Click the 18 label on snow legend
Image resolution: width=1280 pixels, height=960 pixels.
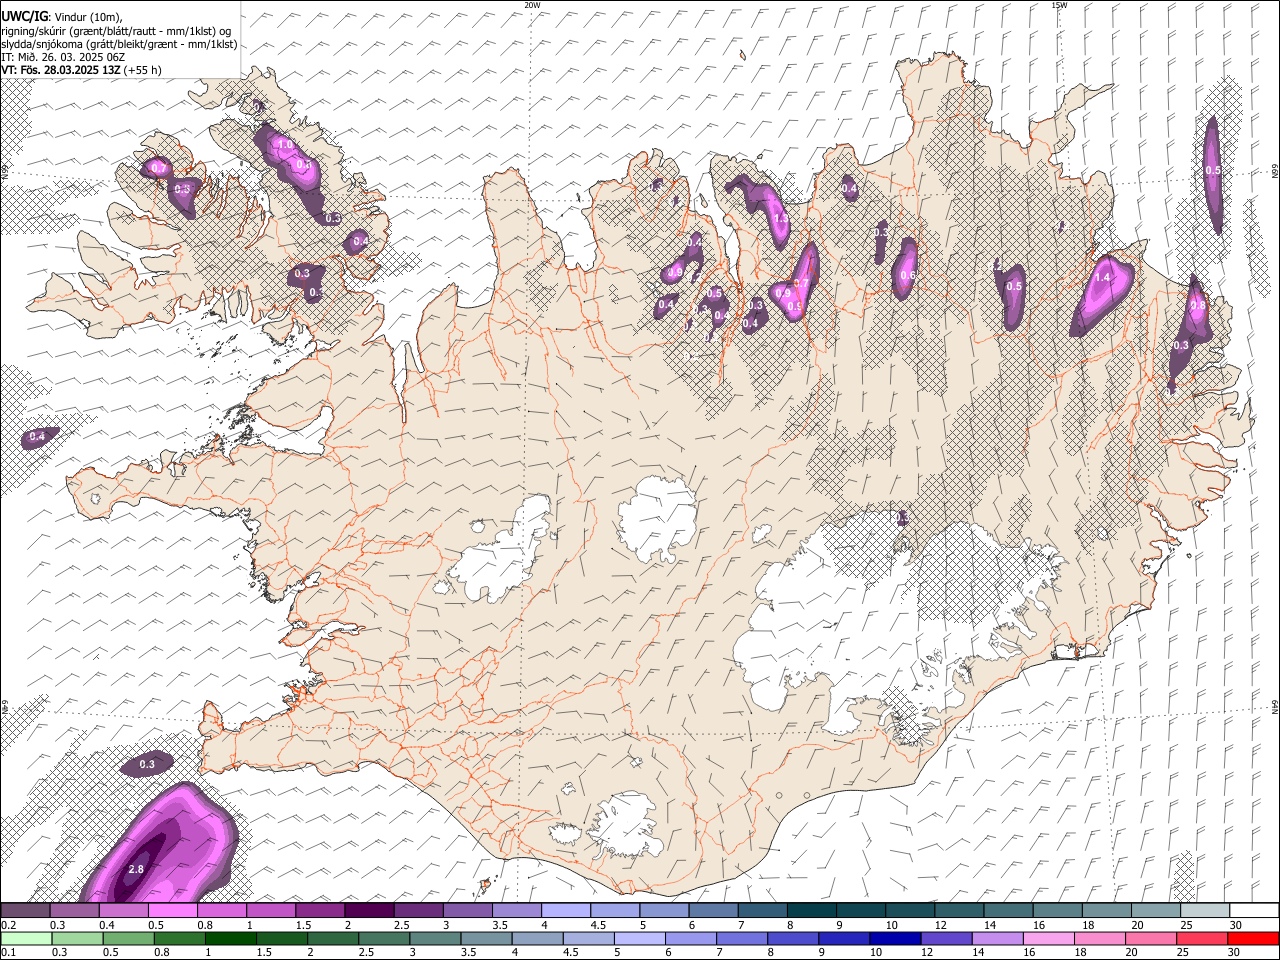click(x=1087, y=925)
